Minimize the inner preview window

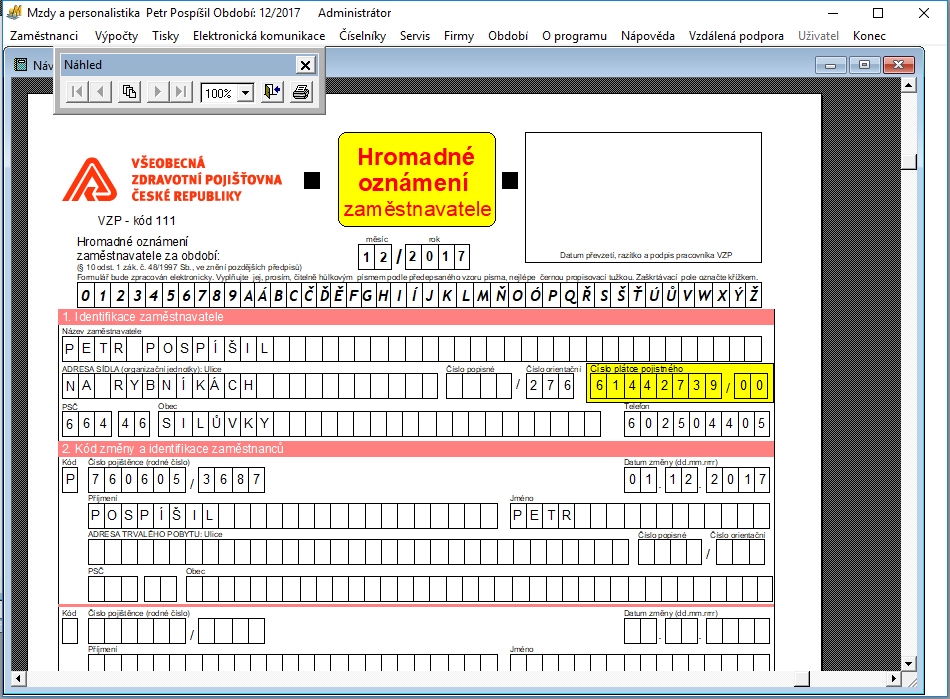click(831, 64)
